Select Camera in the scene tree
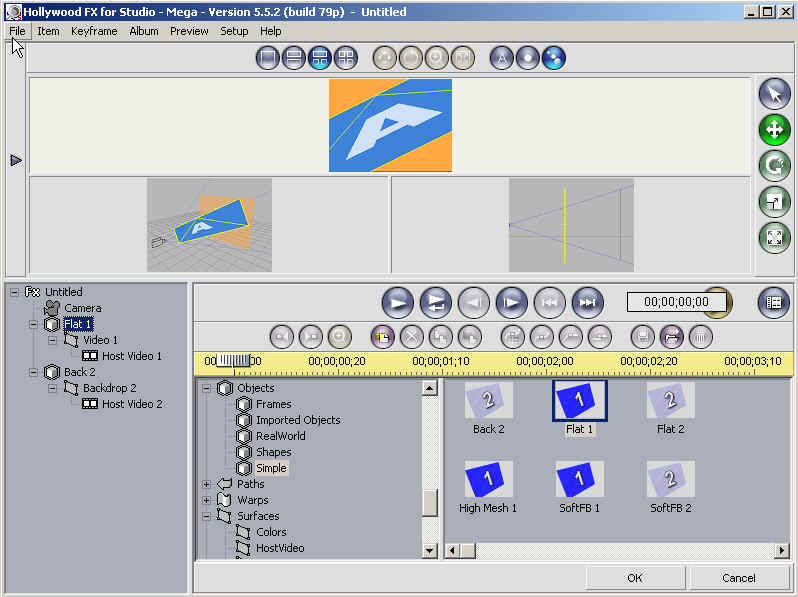This screenshot has width=798, height=597. point(82,308)
